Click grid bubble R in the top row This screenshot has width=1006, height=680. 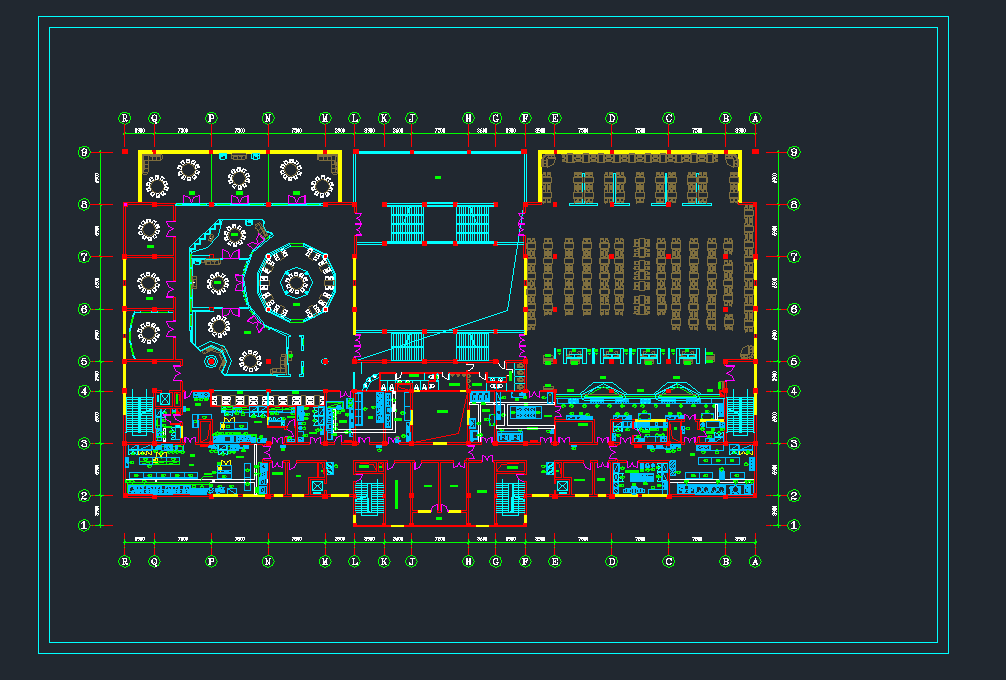click(125, 118)
